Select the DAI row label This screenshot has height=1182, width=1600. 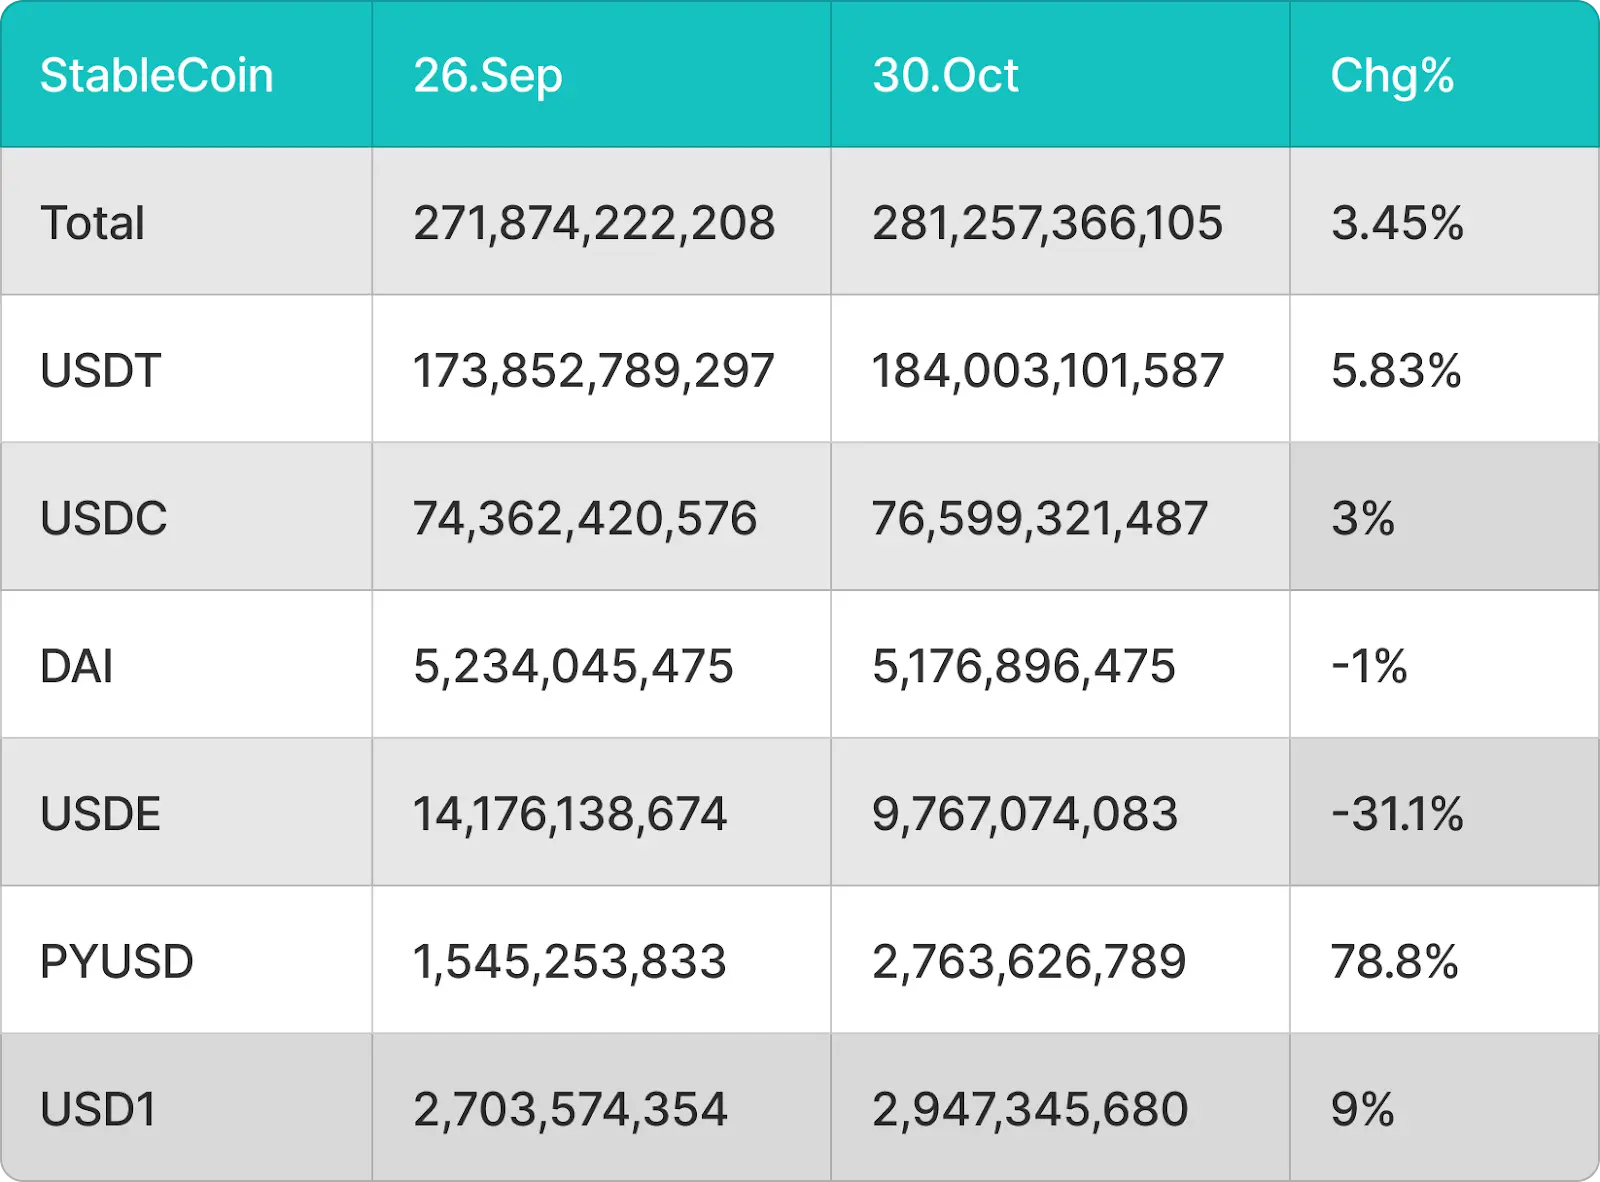77,666
